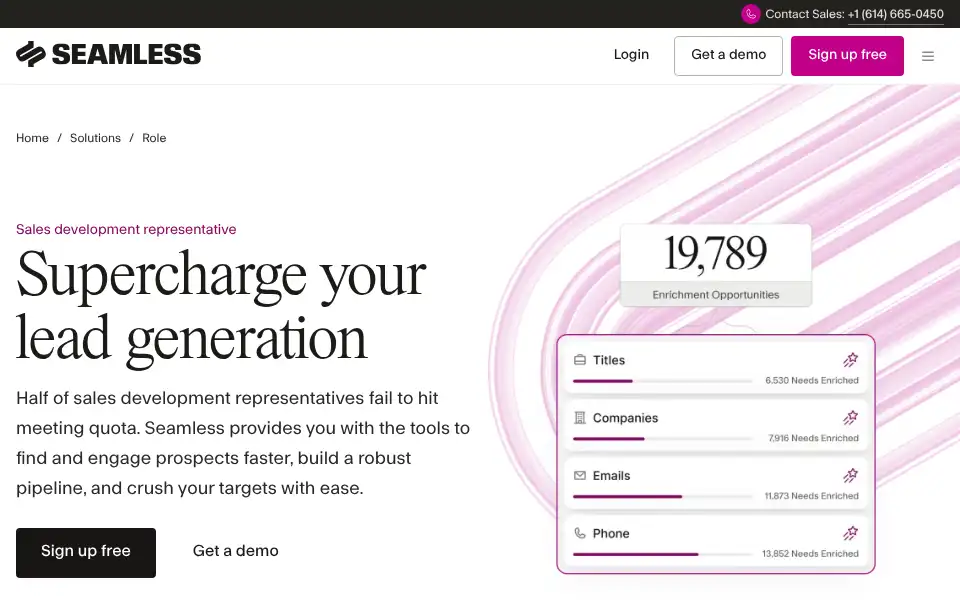
Task: Click the enrich star icon for Titles
Action: click(850, 359)
